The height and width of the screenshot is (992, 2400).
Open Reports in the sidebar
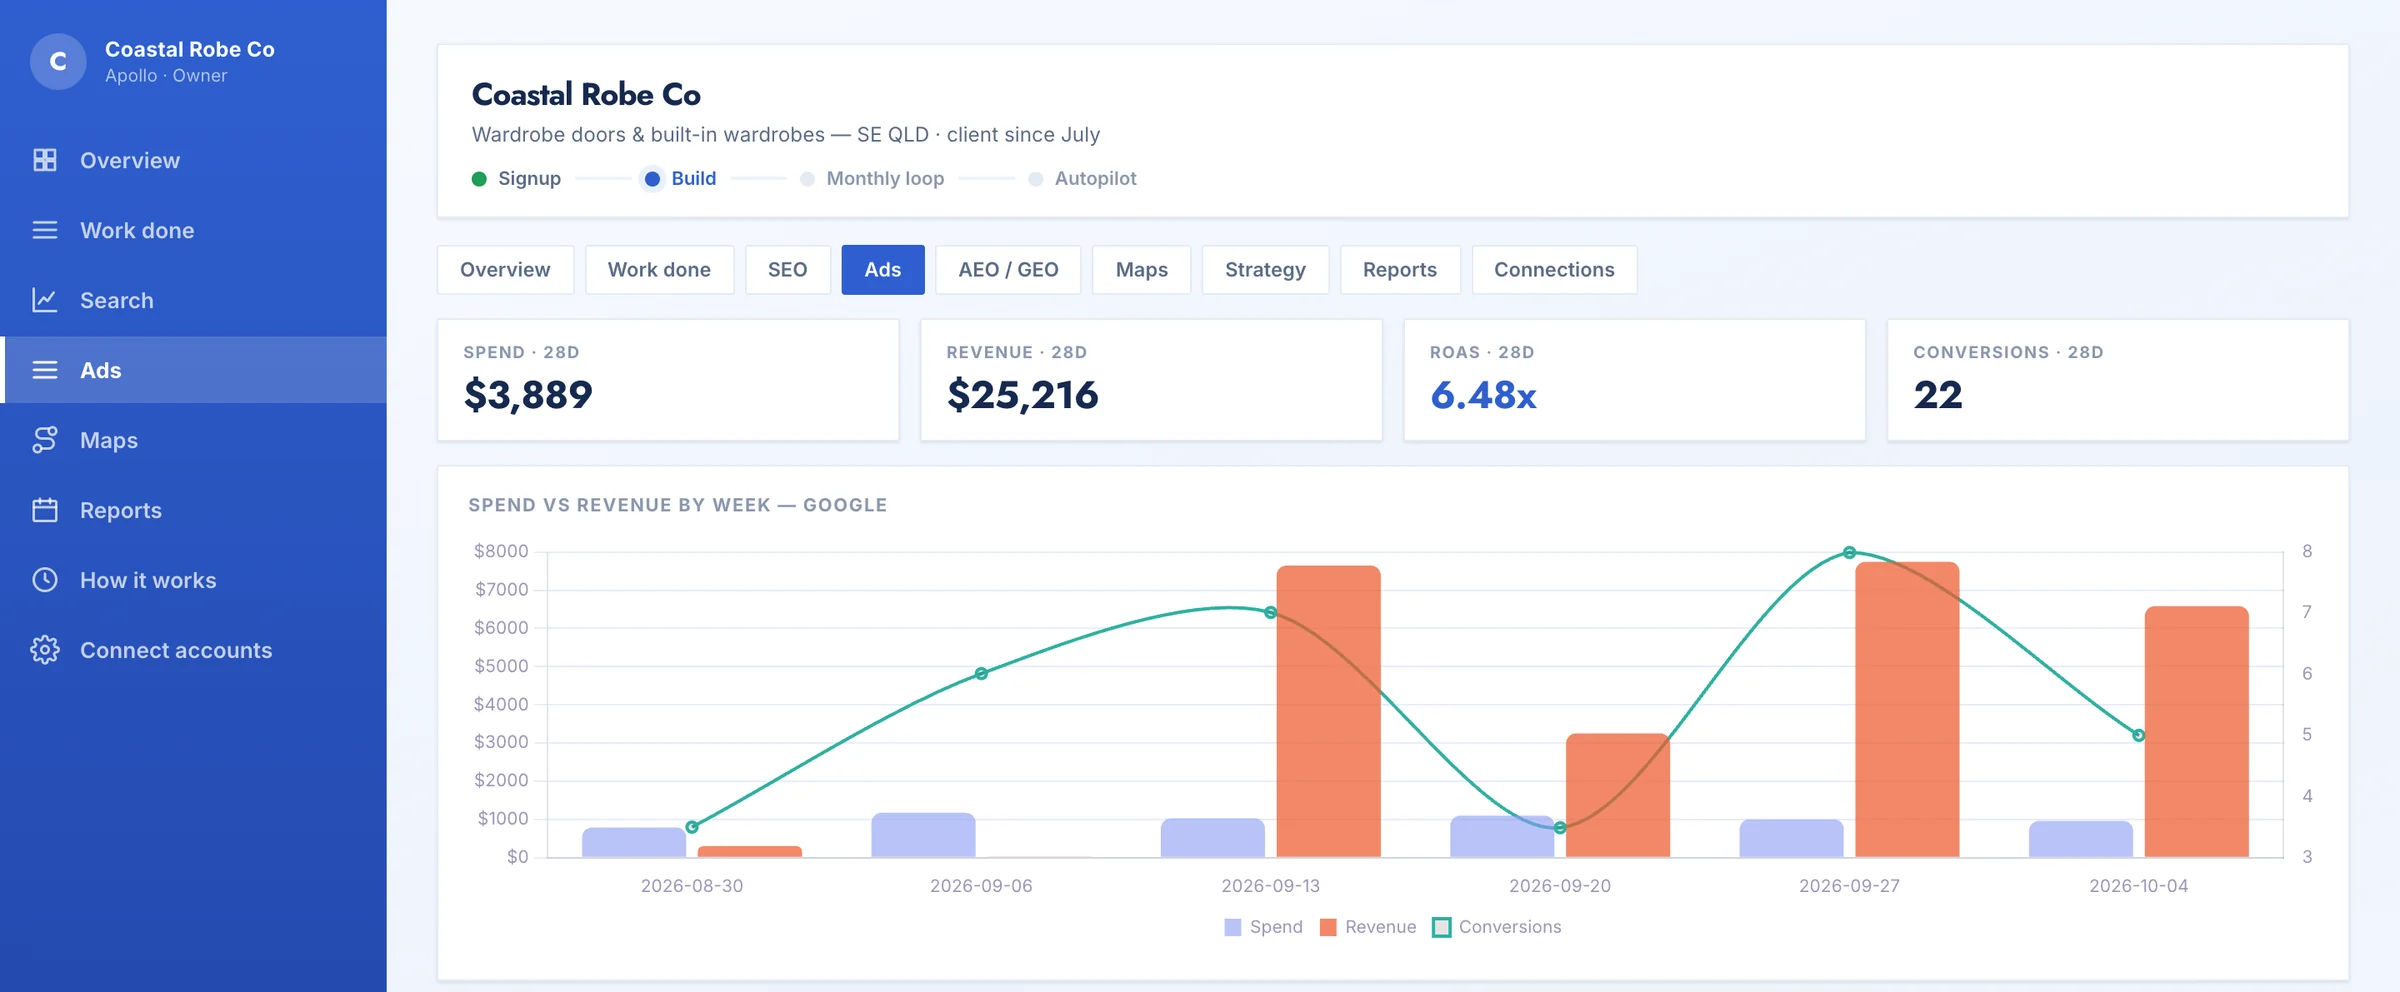pyautogui.click(x=193, y=510)
